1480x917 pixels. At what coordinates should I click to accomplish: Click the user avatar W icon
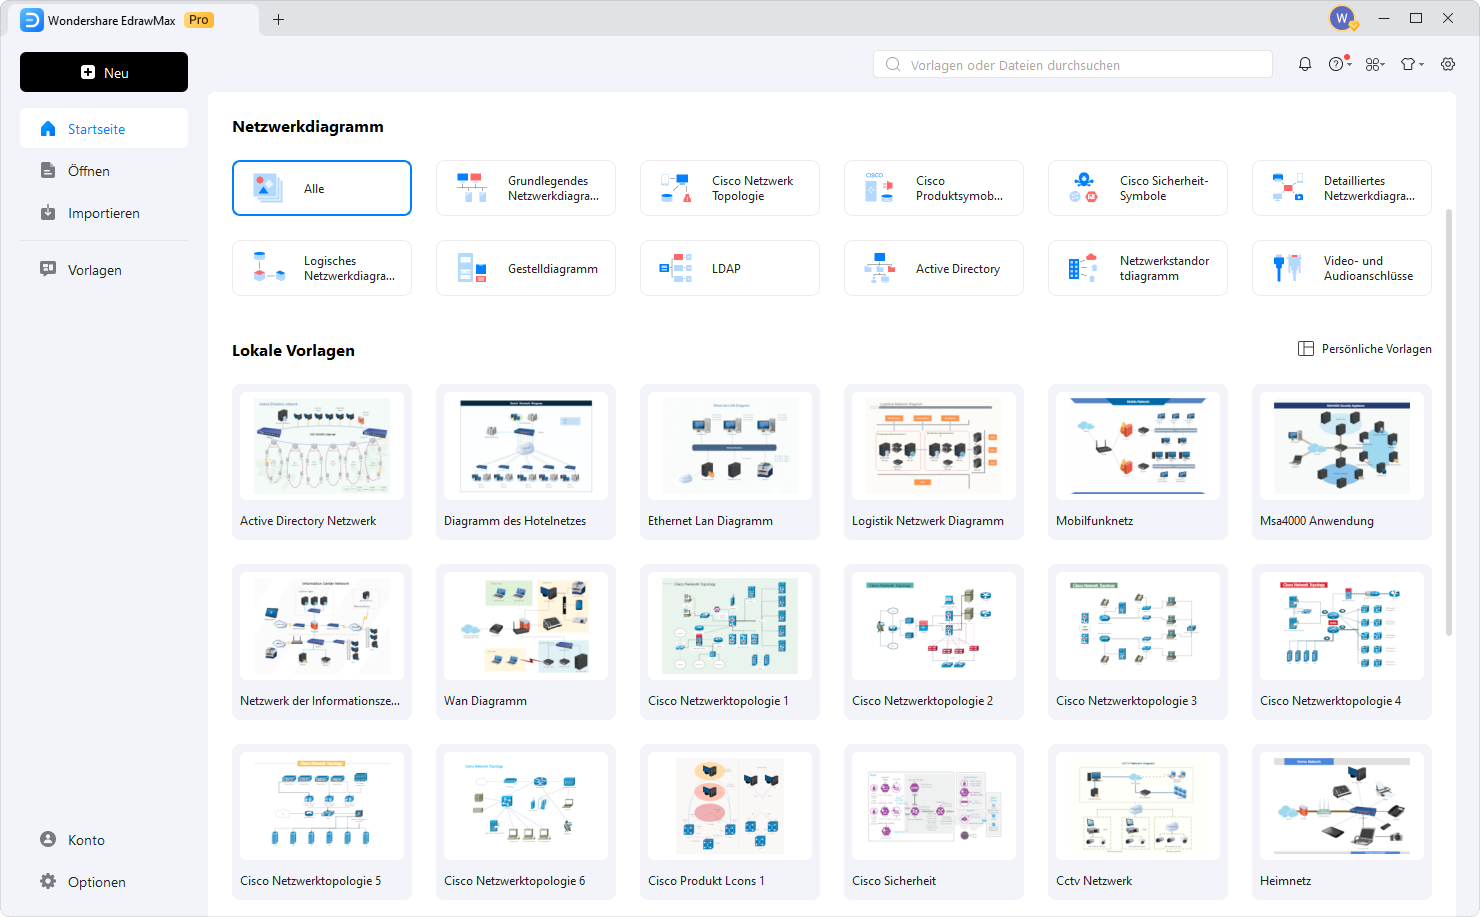1343,18
